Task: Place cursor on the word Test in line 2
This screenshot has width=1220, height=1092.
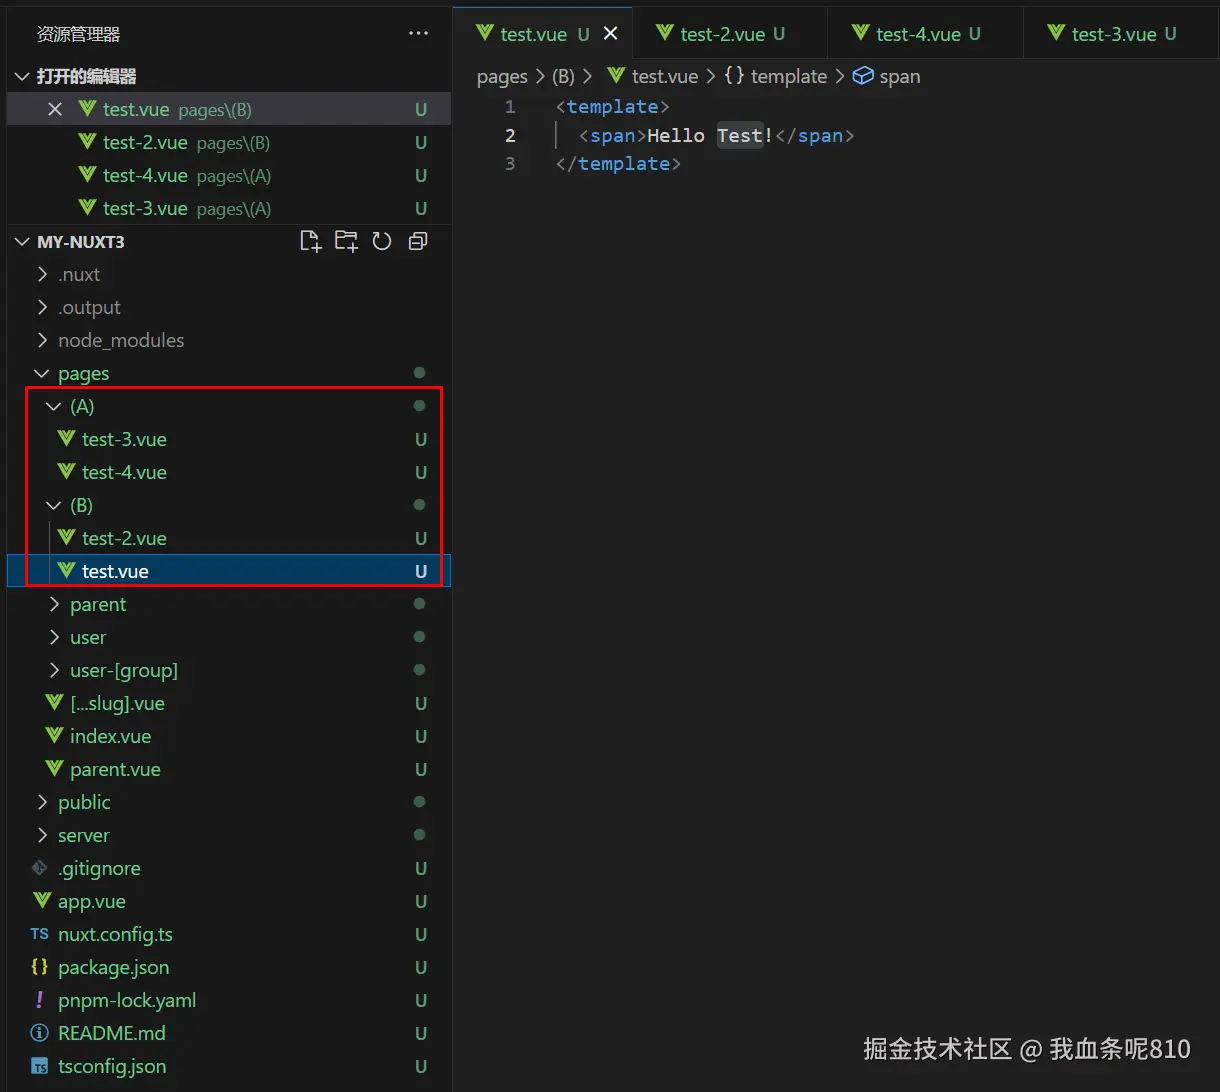Action: [x=740, y=135]
